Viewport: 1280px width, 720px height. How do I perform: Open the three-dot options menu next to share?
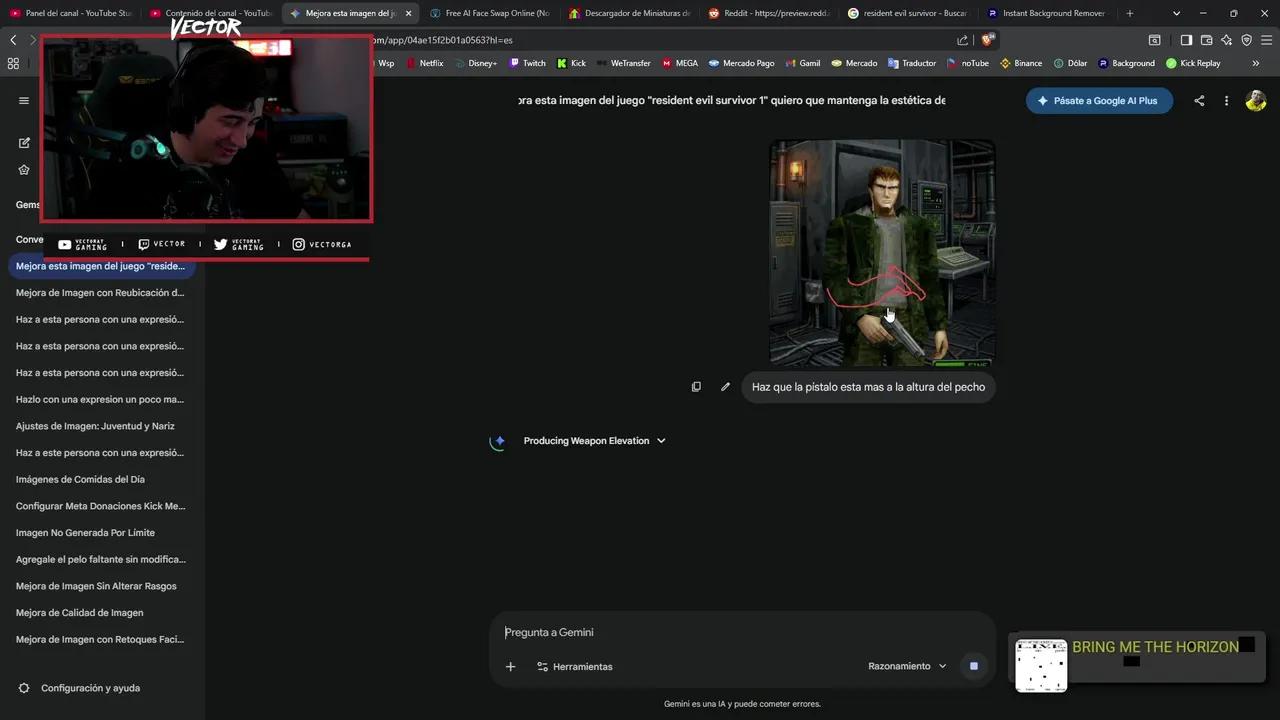(1226, 101)
